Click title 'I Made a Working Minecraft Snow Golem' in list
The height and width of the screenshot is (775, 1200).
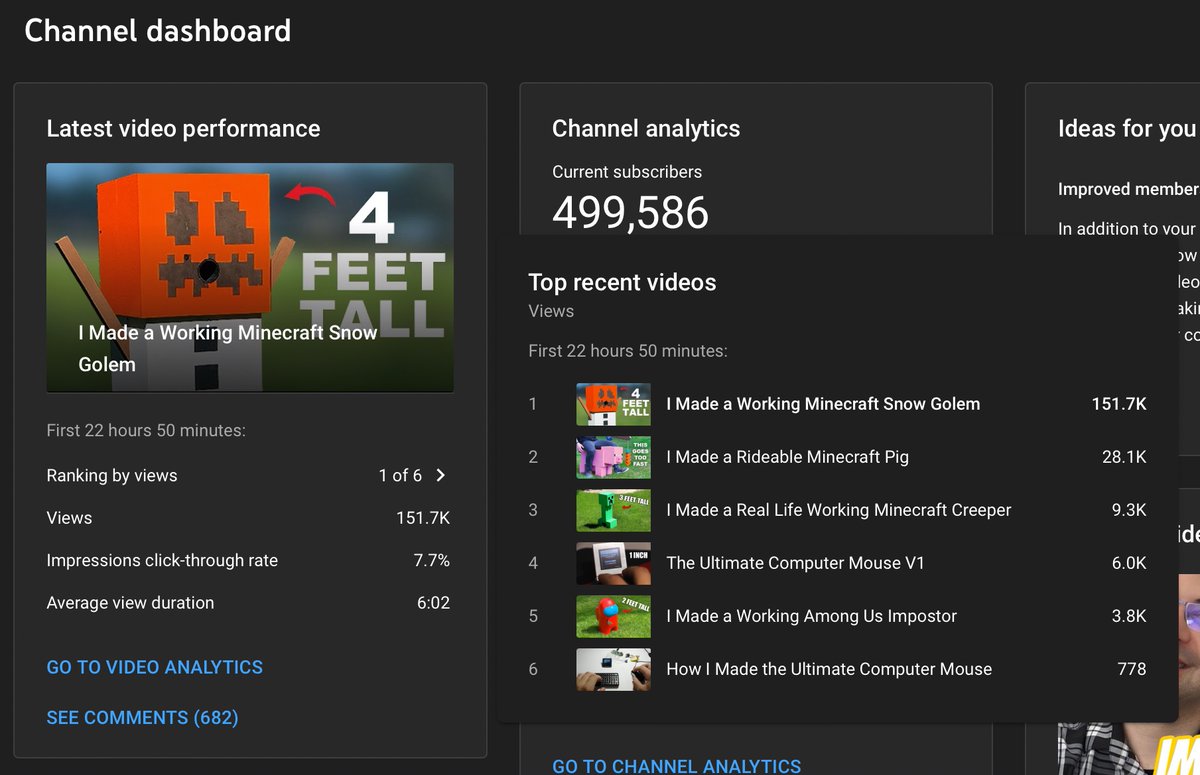(x=823, y=404)
